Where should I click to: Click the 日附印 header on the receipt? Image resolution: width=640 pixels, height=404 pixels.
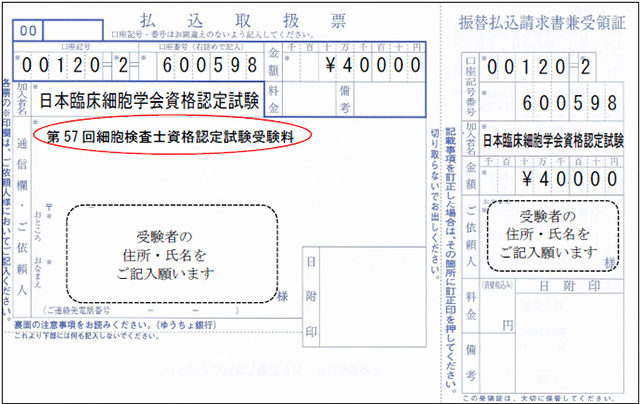coord(570,286)
